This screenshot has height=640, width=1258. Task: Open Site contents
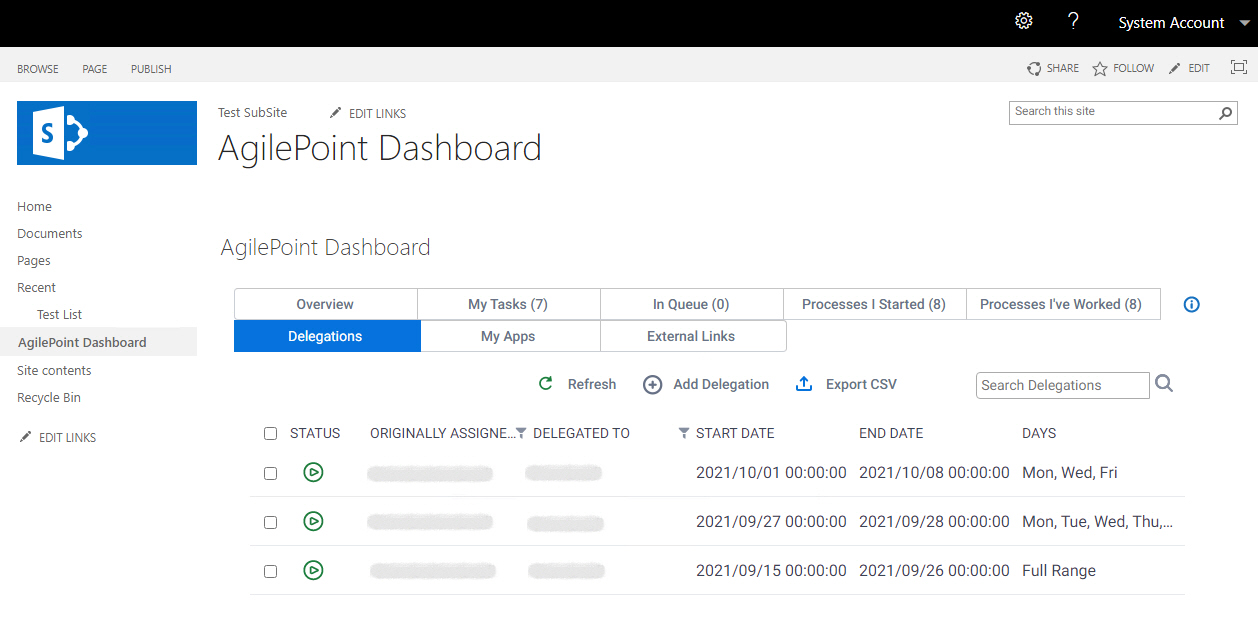[54, 370]
